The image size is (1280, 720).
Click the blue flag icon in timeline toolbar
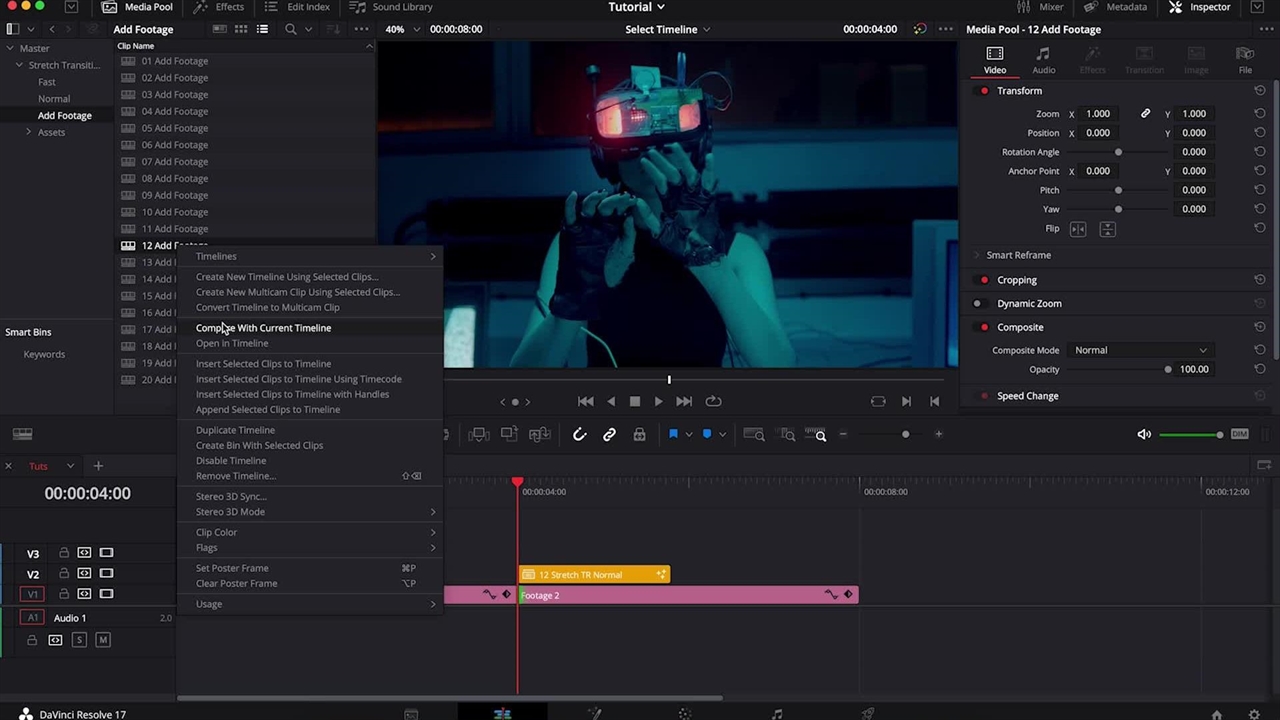[673, 434]
